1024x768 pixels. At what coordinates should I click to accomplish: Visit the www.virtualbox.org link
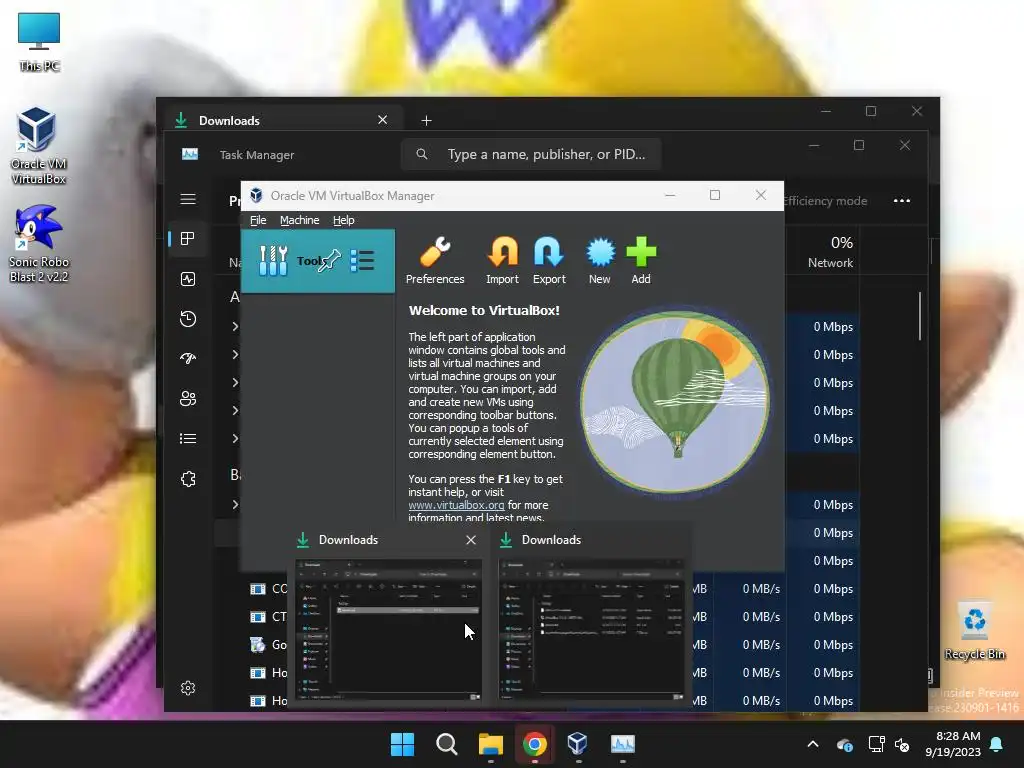coord(456,505)
